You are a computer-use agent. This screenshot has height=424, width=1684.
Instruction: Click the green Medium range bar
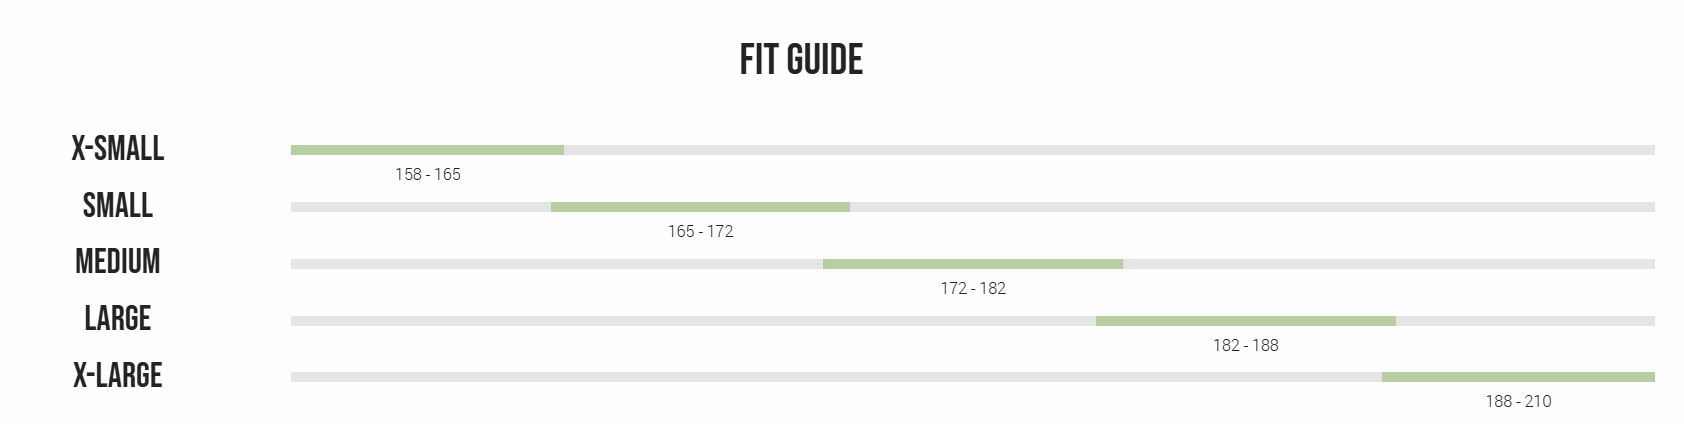point(973,264)
